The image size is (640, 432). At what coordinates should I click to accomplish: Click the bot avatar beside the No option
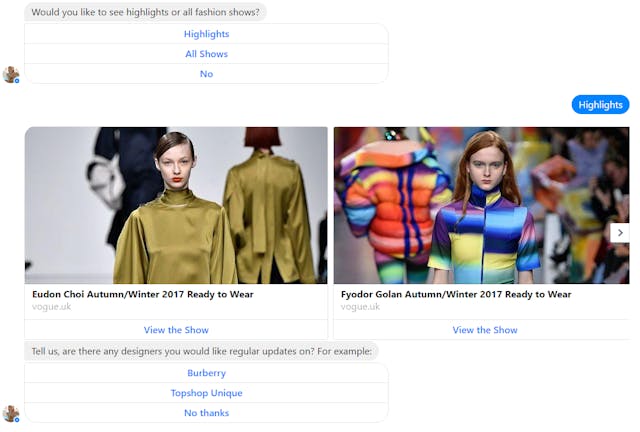click(x=11, y=75)
